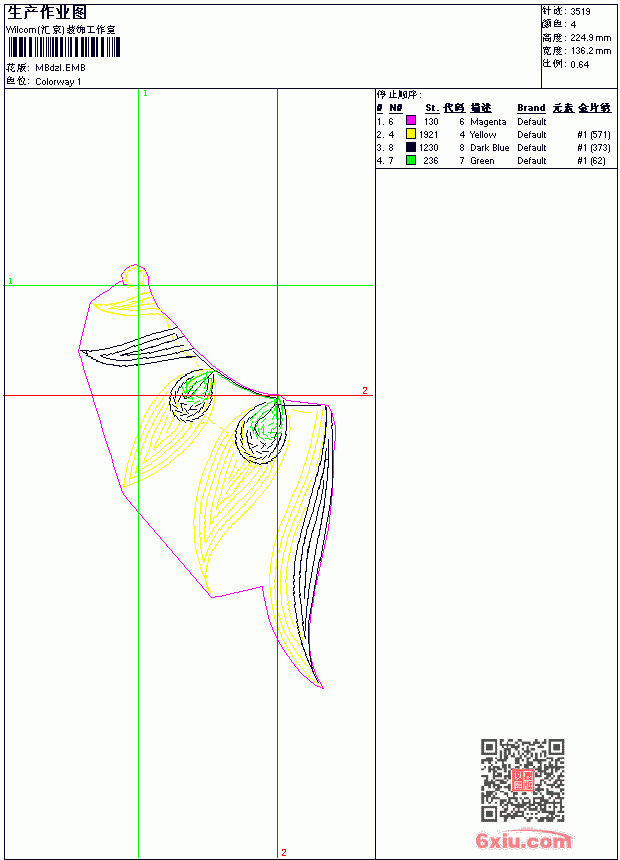Click the Green color swatch
The height and width of the screenshot is (860, 620).
click(410, 160)
